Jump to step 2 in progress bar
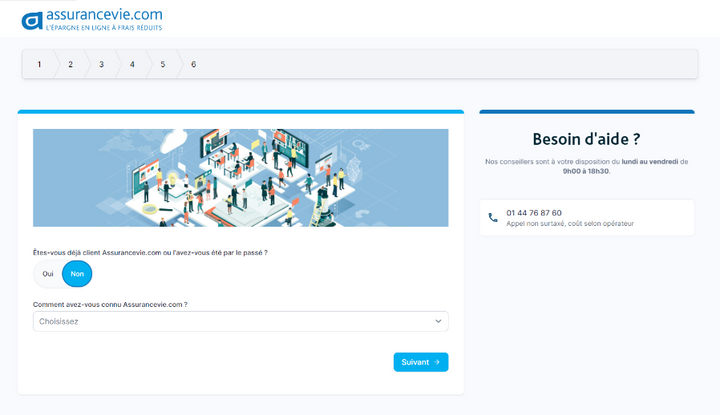Viewport: 720px width, 415px height. click(70, 64)
